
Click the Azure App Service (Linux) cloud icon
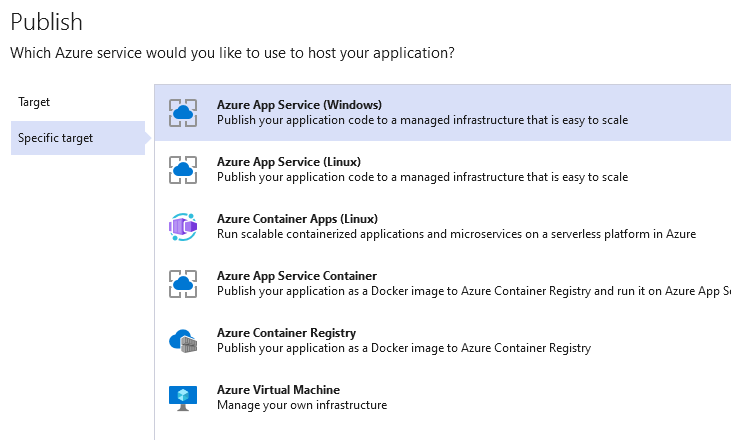(183, 170)
